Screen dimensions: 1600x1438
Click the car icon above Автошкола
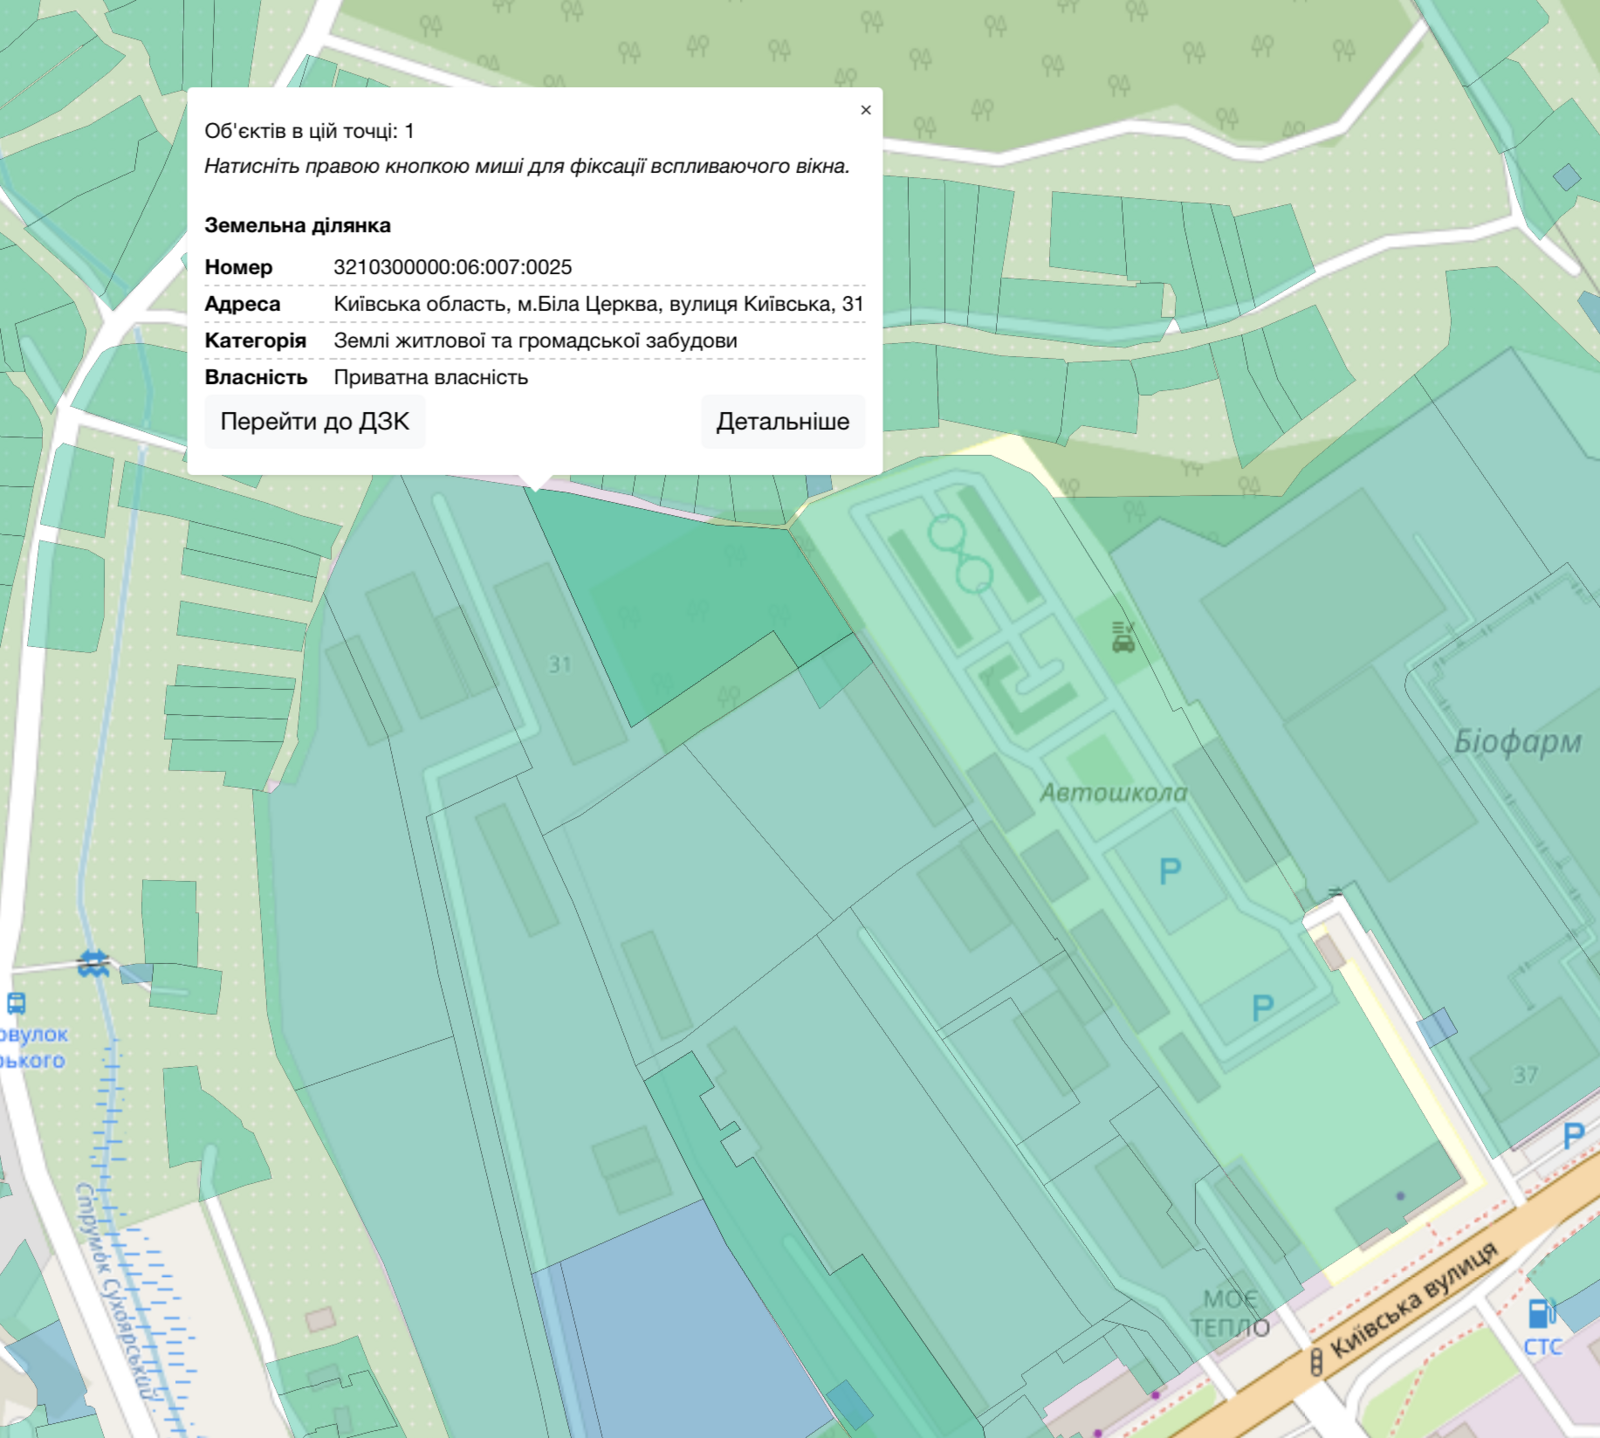click(x=1123, y=637)
